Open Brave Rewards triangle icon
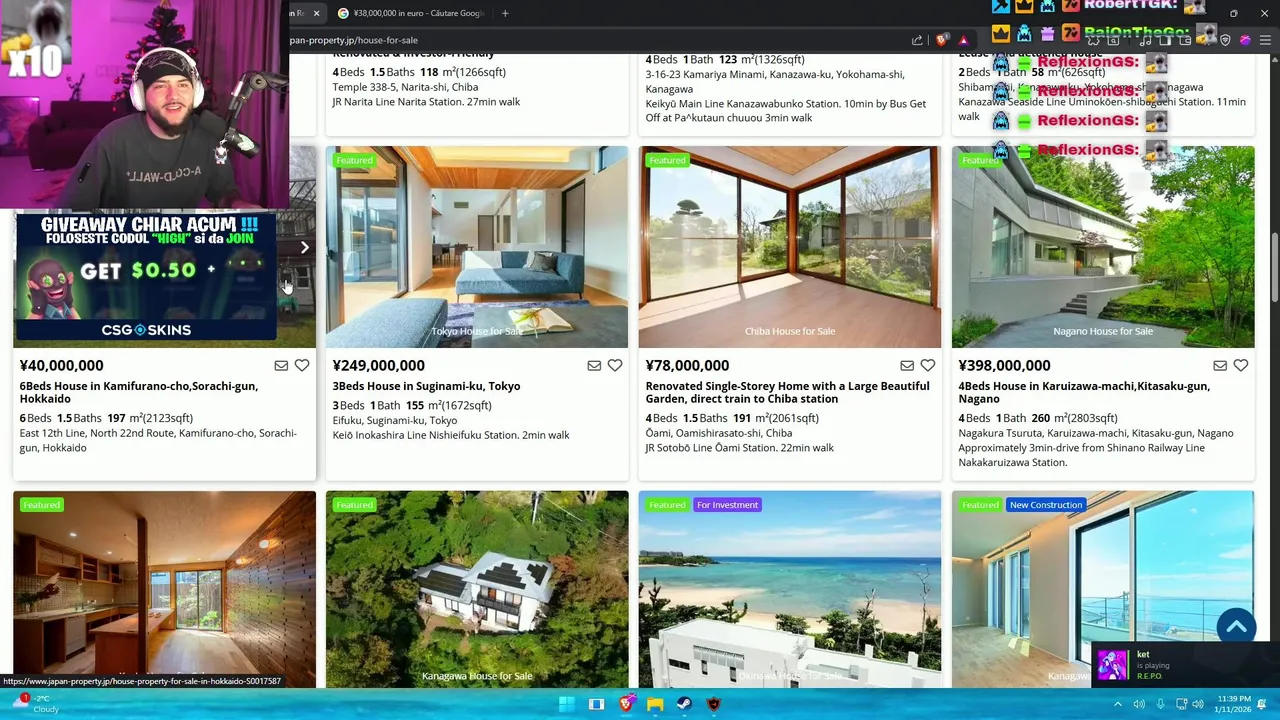The height and width of the screenshot is (720, 1280). 963,40
